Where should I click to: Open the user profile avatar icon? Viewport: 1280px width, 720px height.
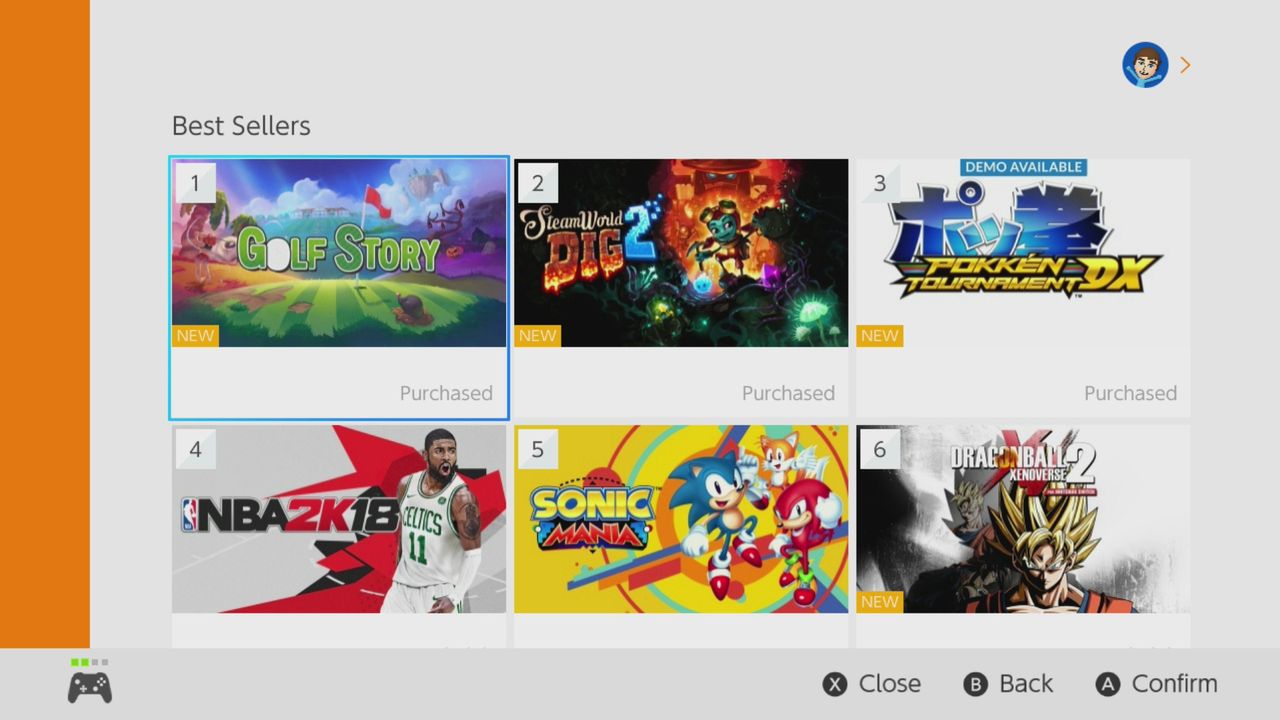(1145, 65)
